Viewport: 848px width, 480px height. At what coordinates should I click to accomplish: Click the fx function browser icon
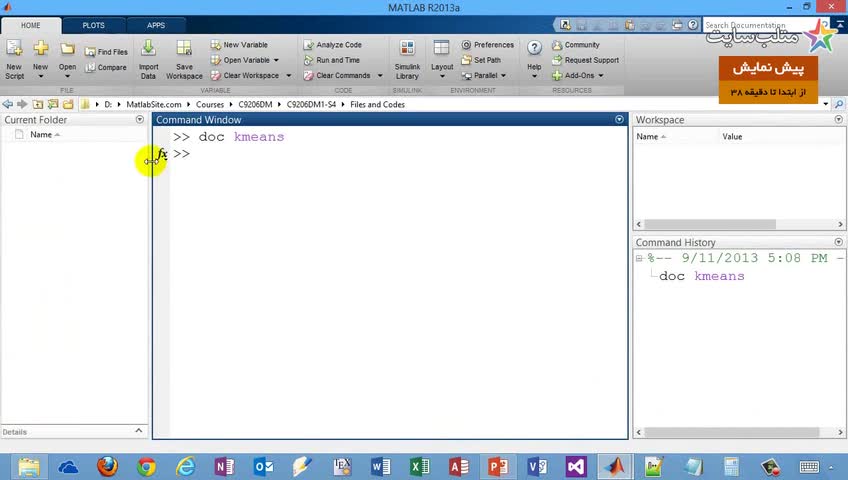[162, 154]
